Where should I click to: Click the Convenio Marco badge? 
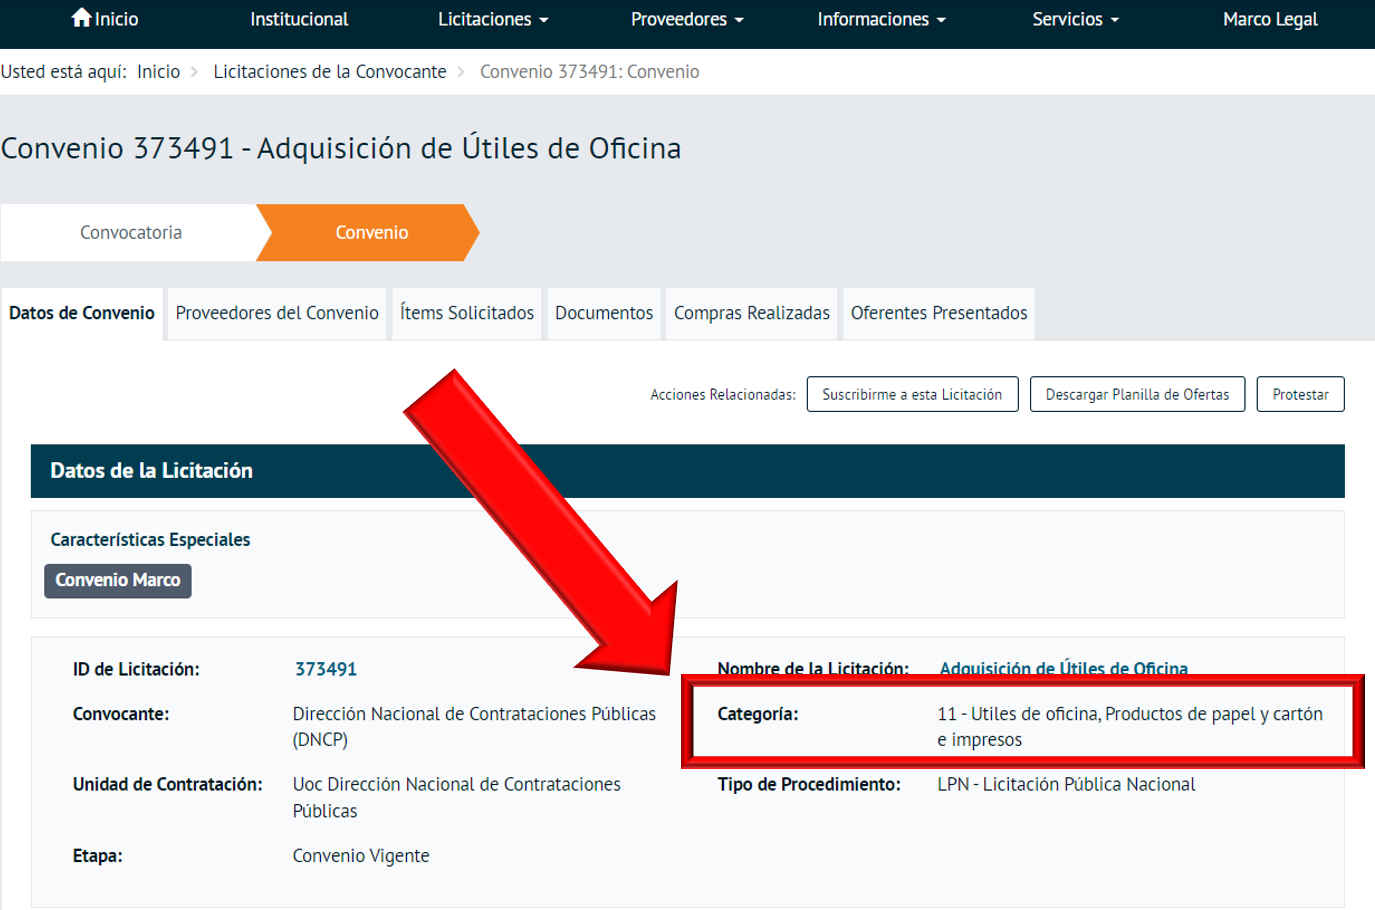(118, 581)
